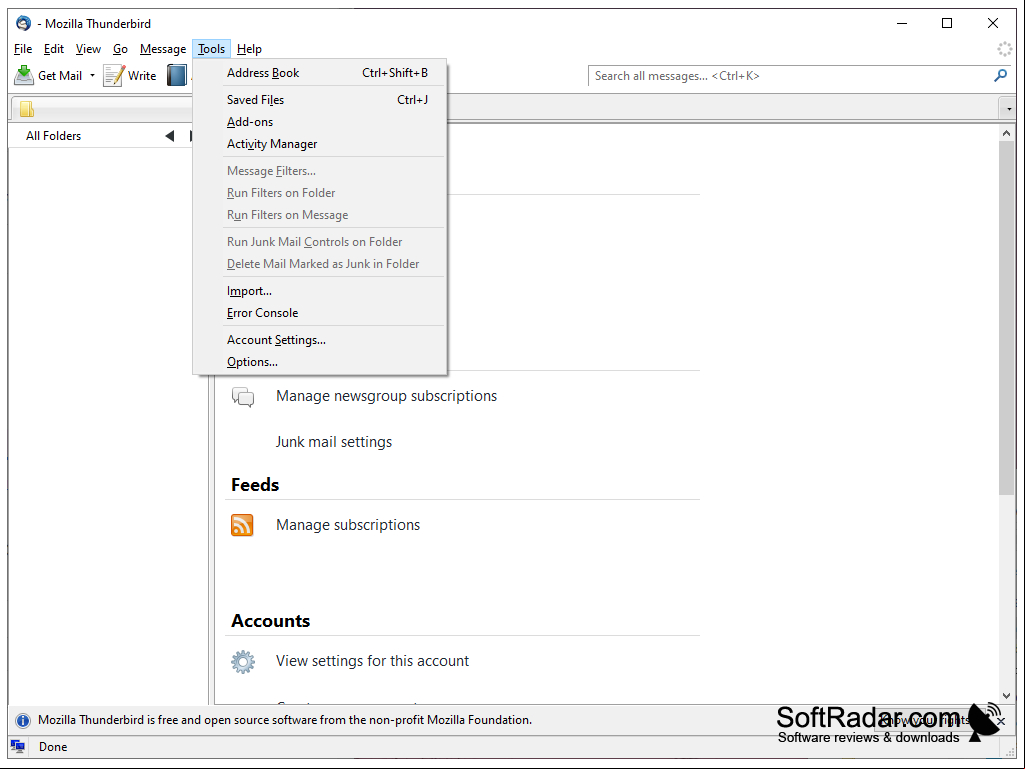Click the online status icon beside Done
This screenshot has height=769, width=1025.
18,746
